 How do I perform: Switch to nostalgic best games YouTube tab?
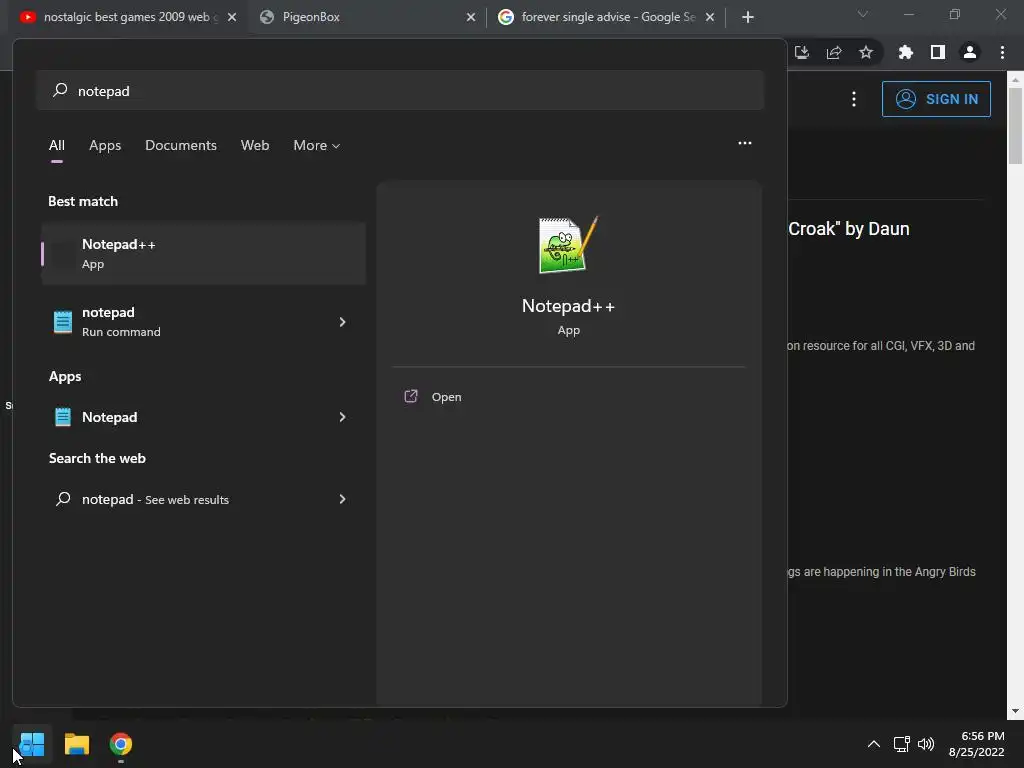(x=127, y=17)
